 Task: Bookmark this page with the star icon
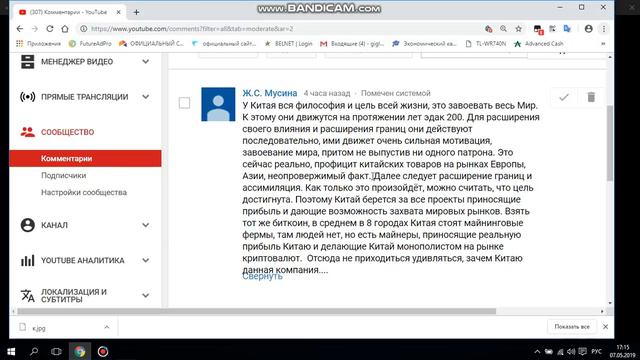(x=518, y=29)
